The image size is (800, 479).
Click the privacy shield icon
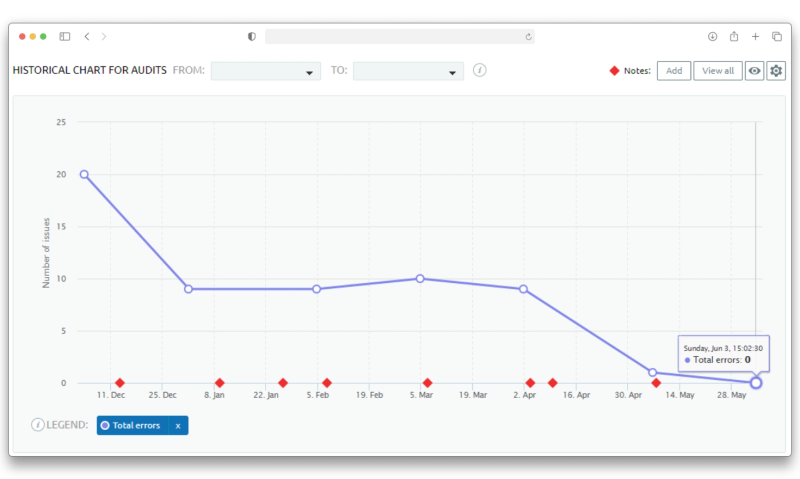[252, 37]
